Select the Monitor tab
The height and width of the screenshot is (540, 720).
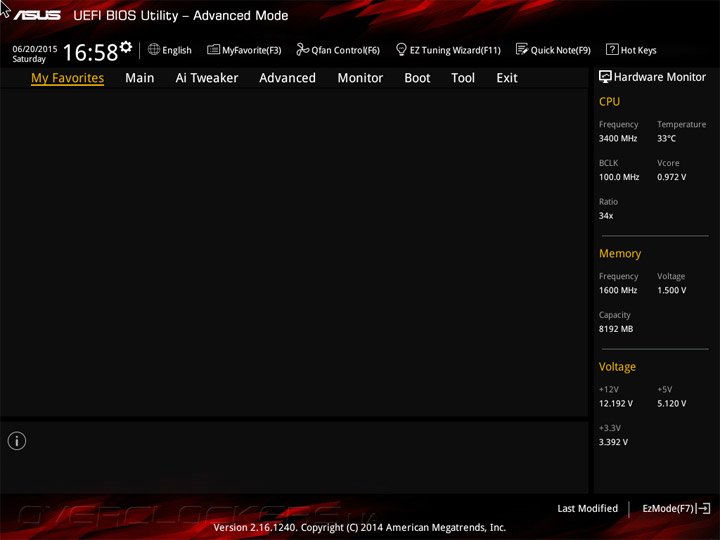point(360,78)
